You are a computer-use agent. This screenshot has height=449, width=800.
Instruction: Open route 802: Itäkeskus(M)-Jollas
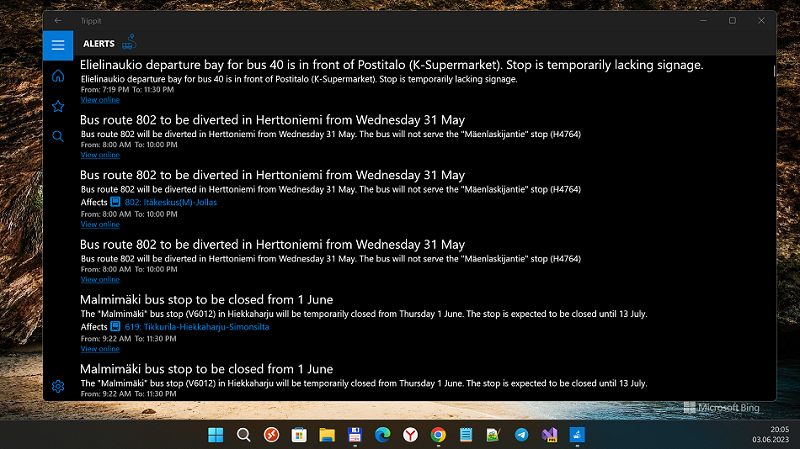coord(170,202)
